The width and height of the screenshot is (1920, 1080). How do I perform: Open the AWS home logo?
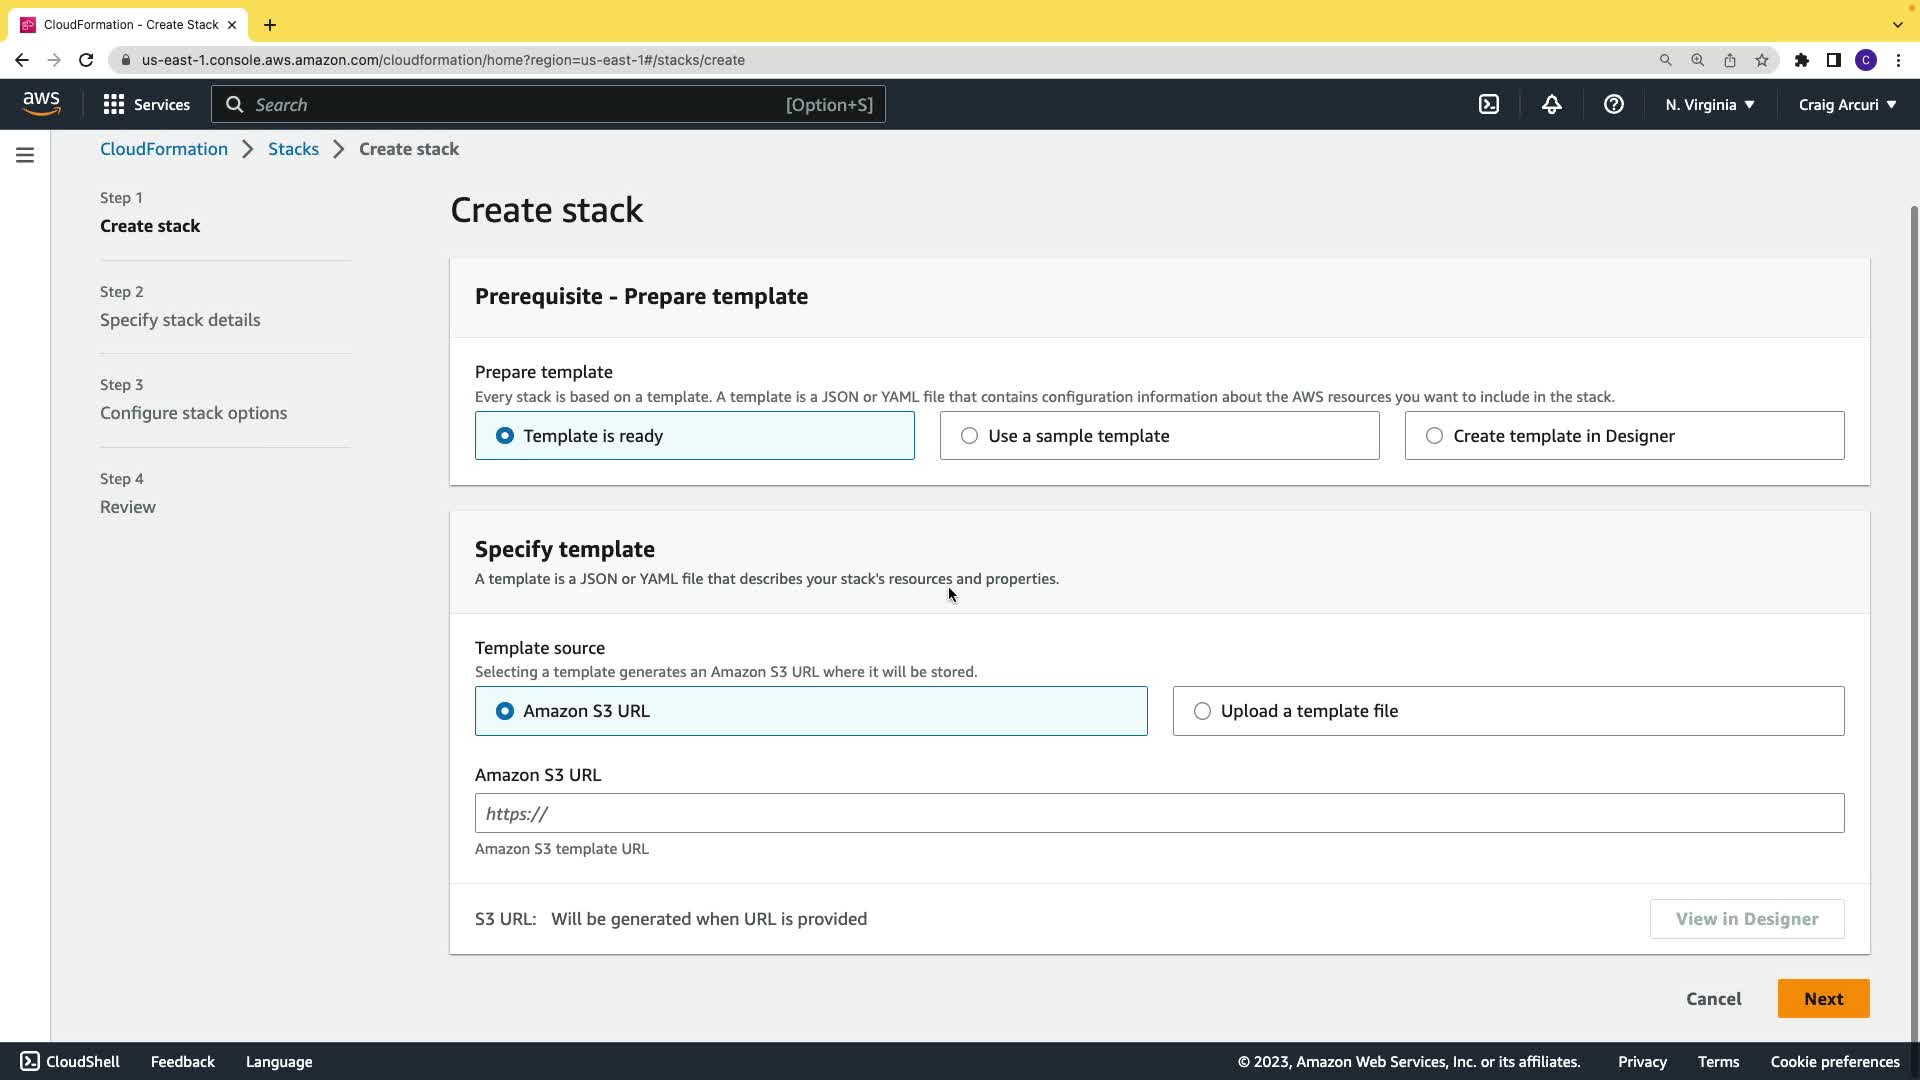pyautogui.click(x=41, y=104)
